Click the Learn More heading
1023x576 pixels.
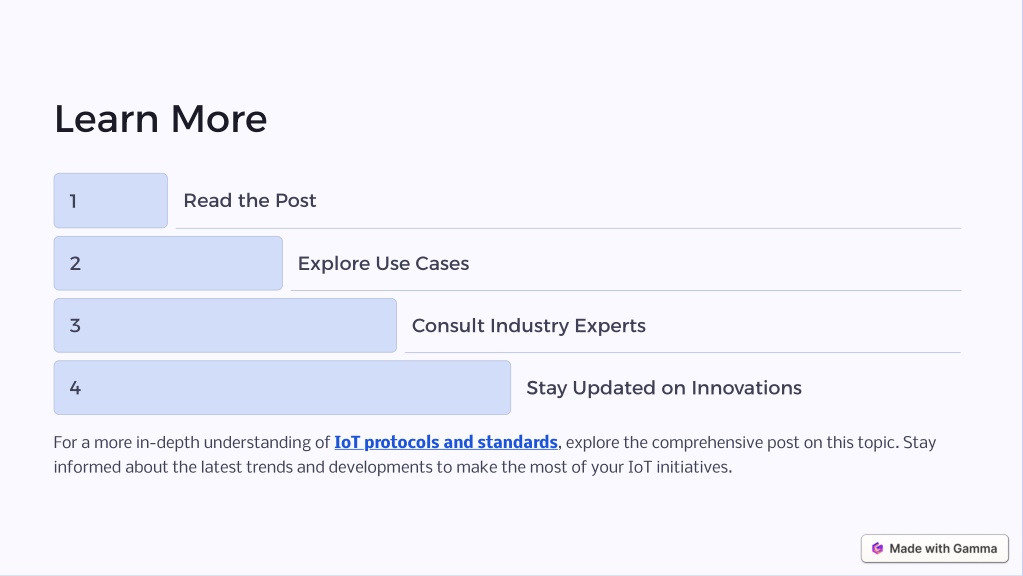pos(160,119)
